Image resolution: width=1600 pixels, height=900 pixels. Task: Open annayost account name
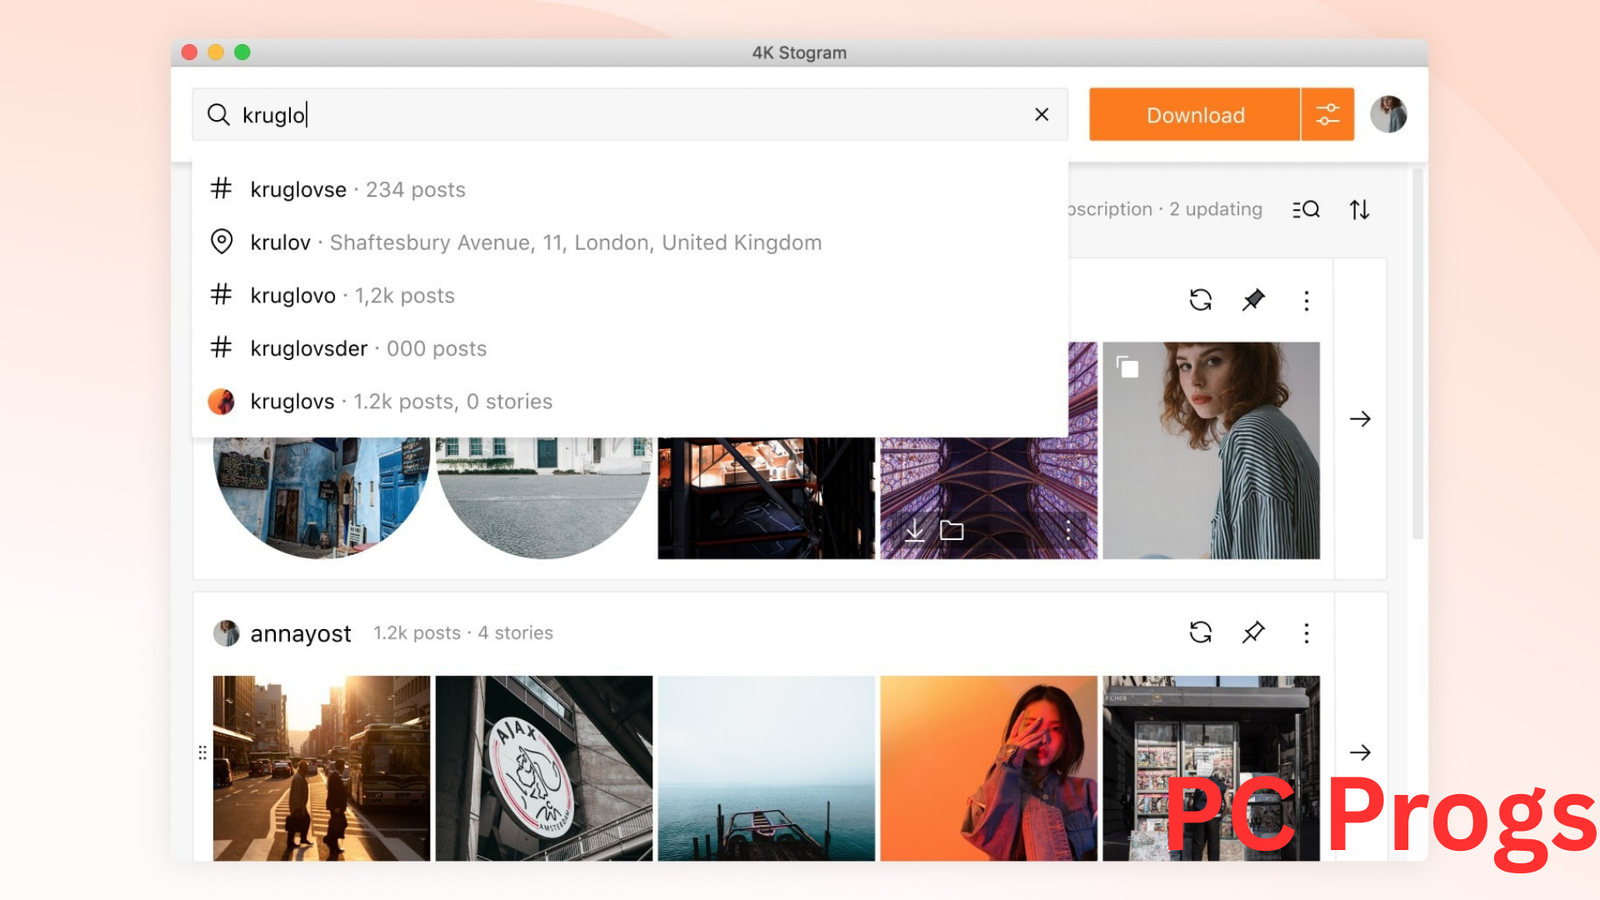point(301,634)
